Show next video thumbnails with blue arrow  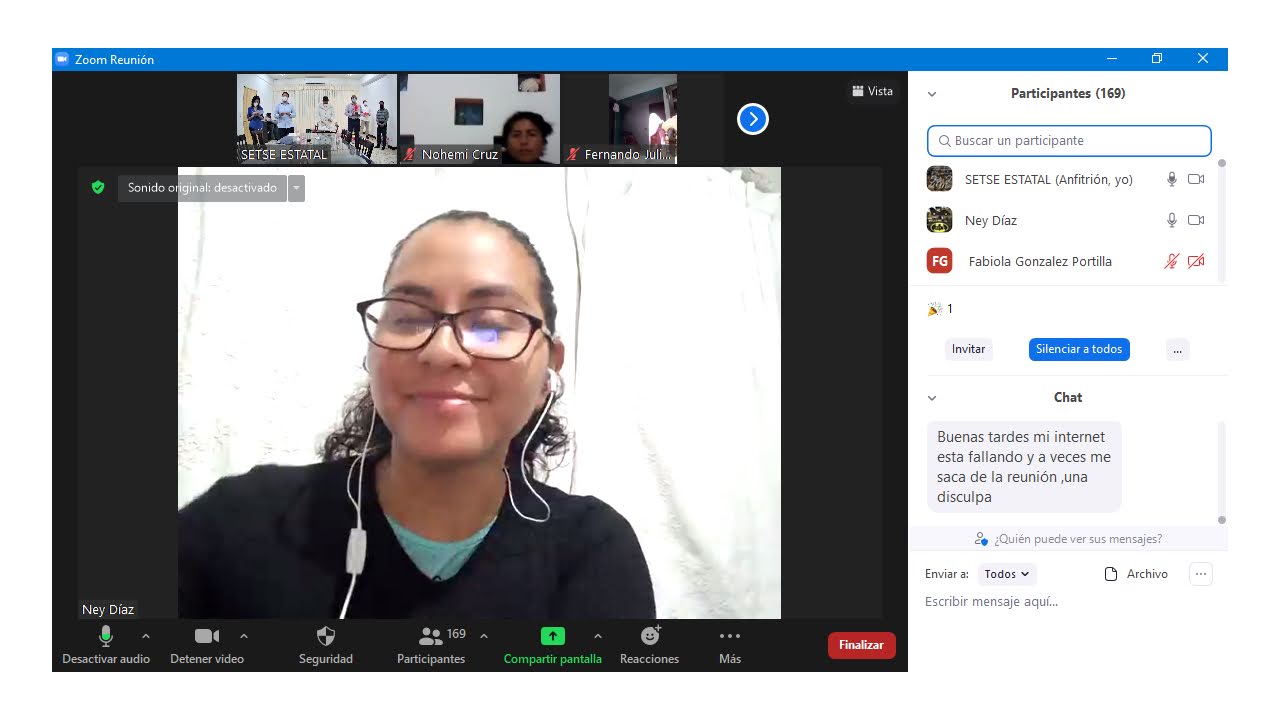pyautogui.click(x=752, y=119)
